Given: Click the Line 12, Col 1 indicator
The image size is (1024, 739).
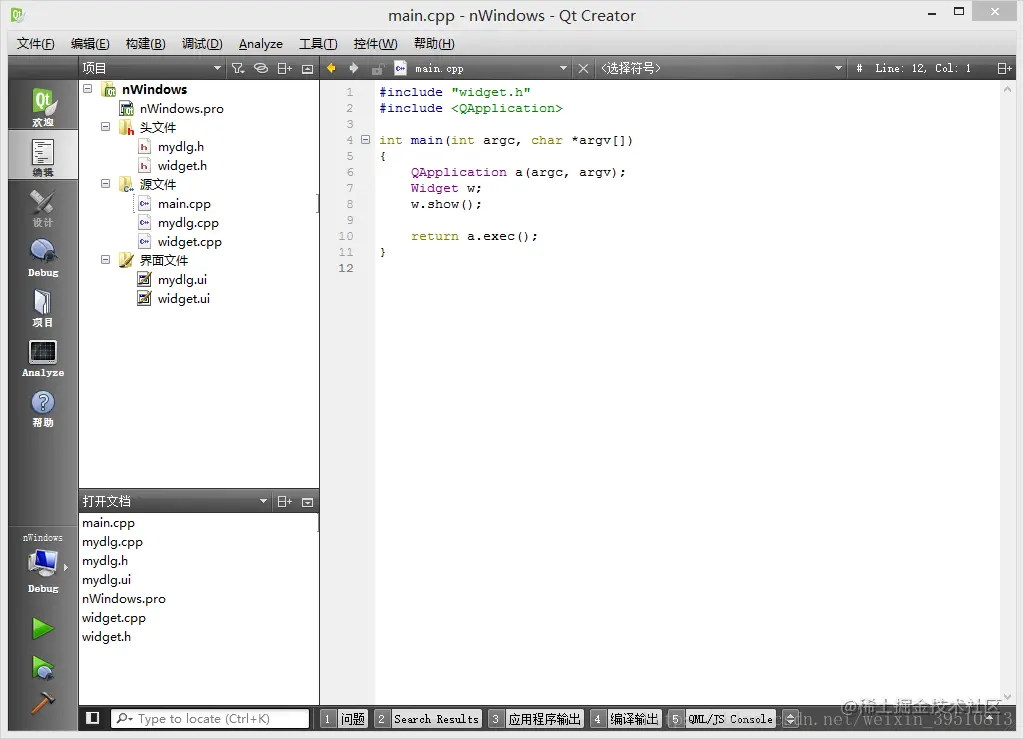Looking at the screenshot, I should [923, 69].
